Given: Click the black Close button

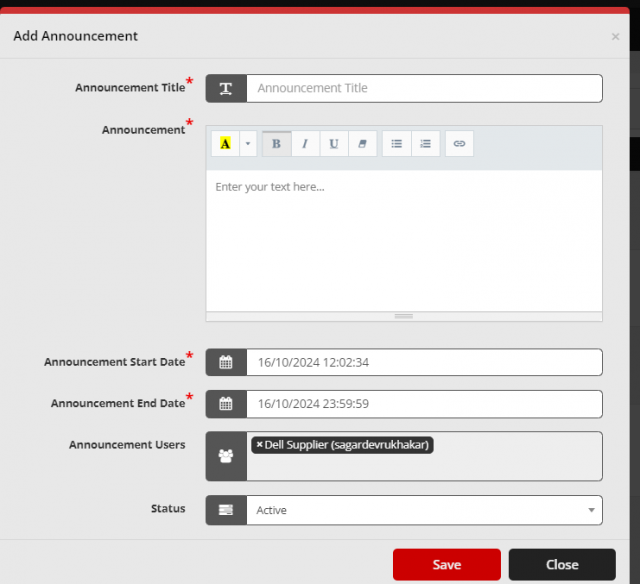Looking at the screenshot, I should 562,564.
